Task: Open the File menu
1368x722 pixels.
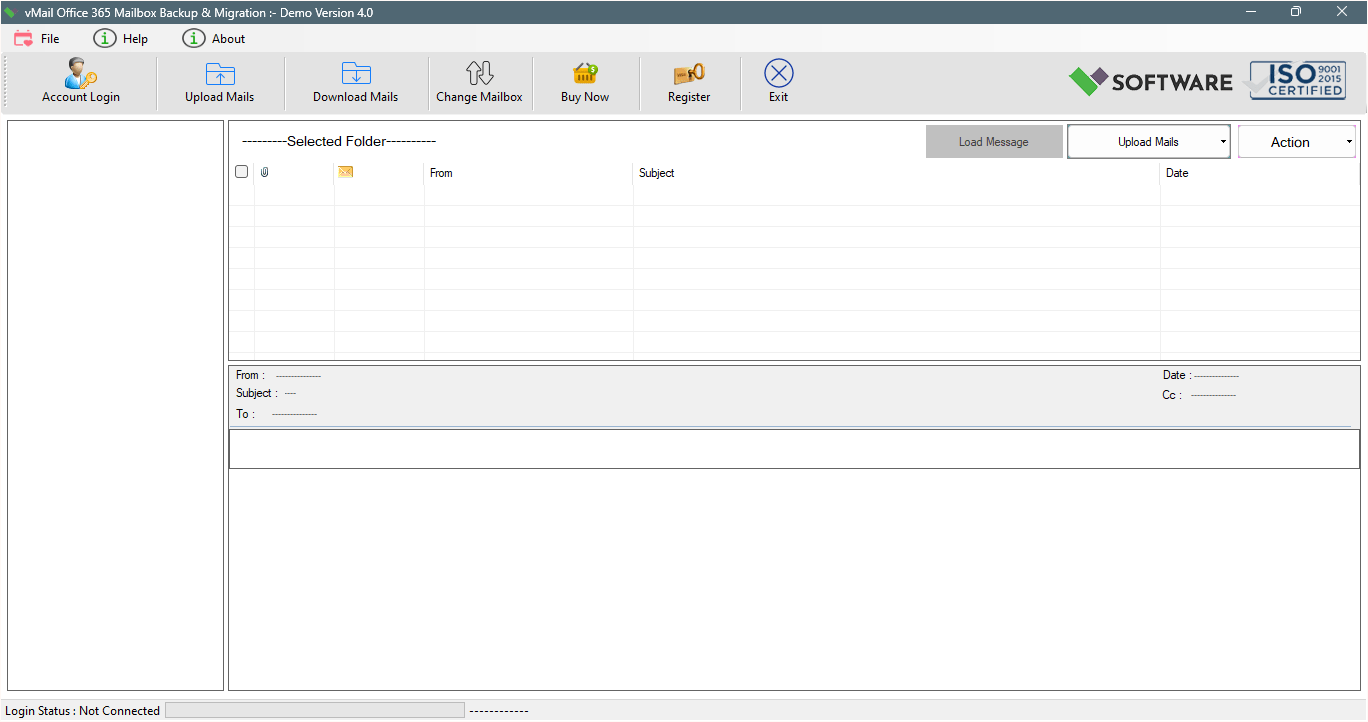Action: tap(37, 39)
